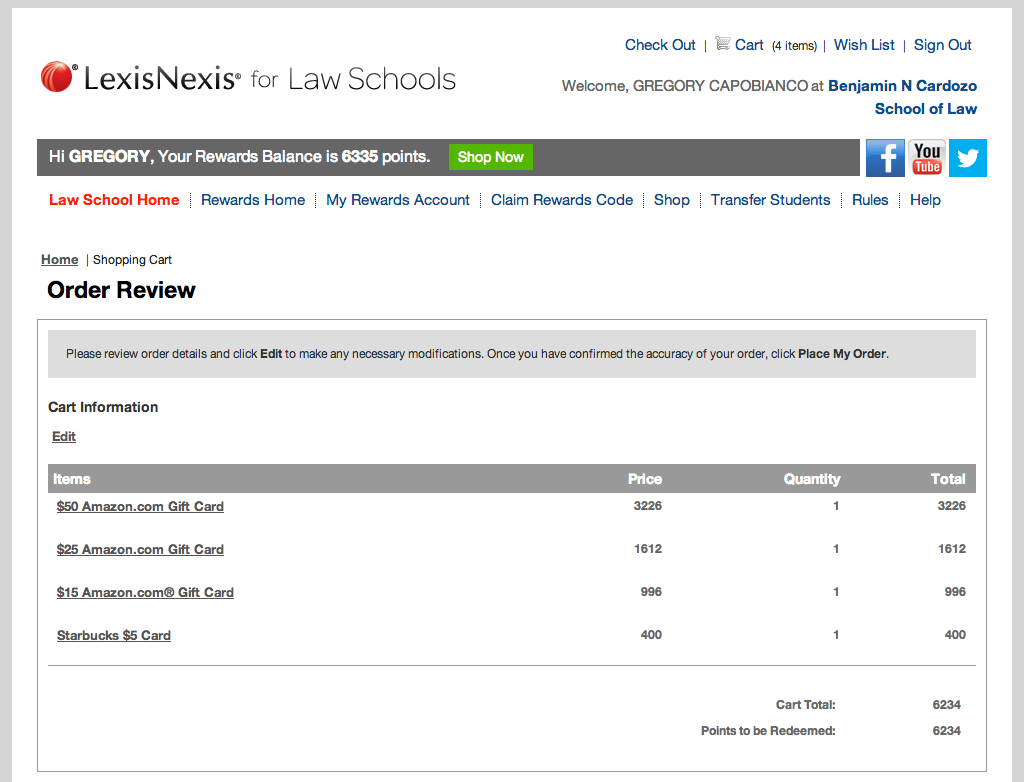Open the Twitter bird icon
The height and width of the screenshot is (782, 1024).
[968, 157]
